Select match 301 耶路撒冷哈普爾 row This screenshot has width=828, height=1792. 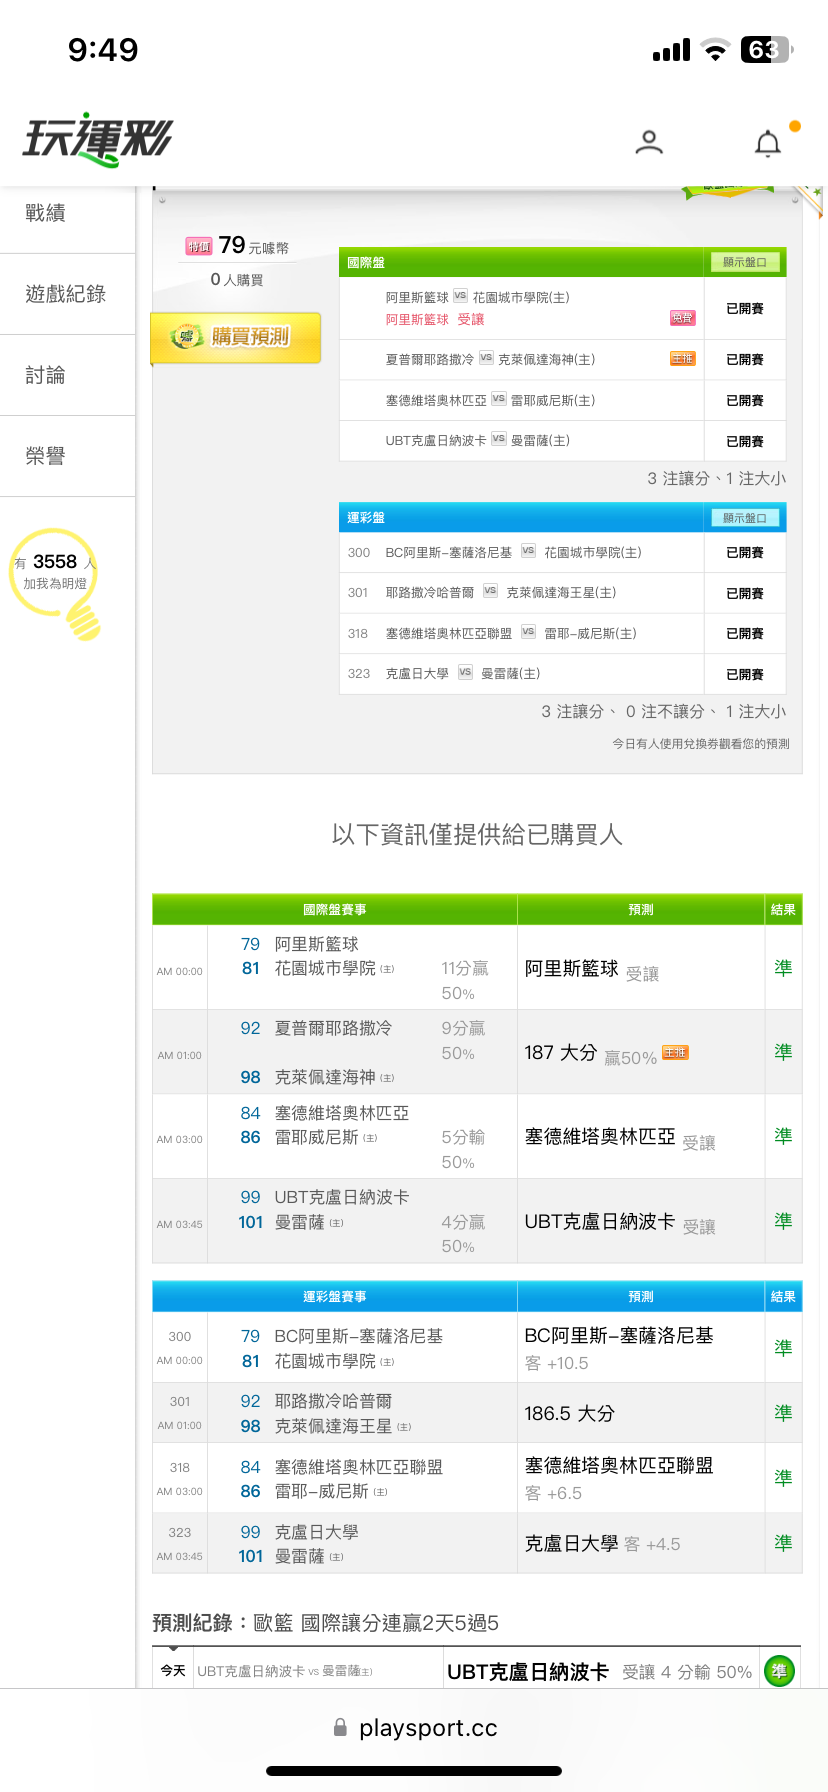click(x=563, y=592)
